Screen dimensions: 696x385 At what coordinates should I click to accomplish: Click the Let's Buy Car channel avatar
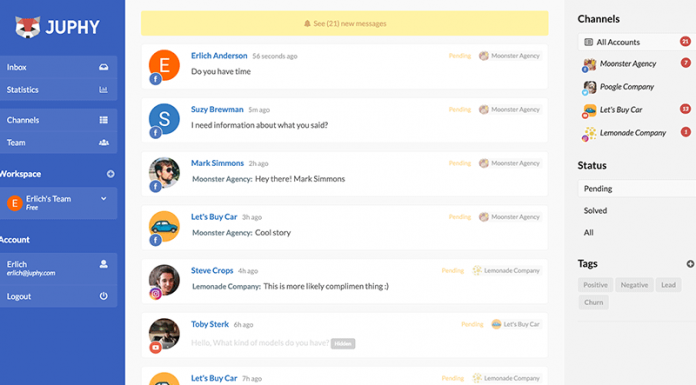tap(589, 110)
